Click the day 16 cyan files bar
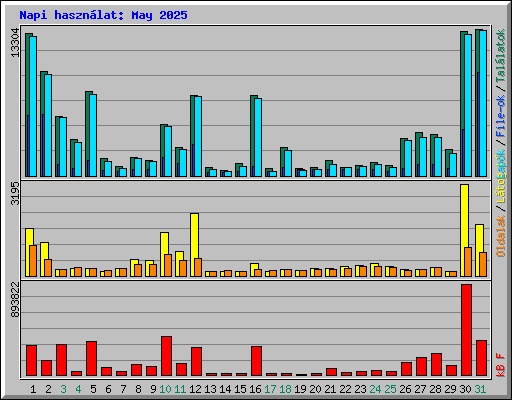 click(x=258, y=137)
